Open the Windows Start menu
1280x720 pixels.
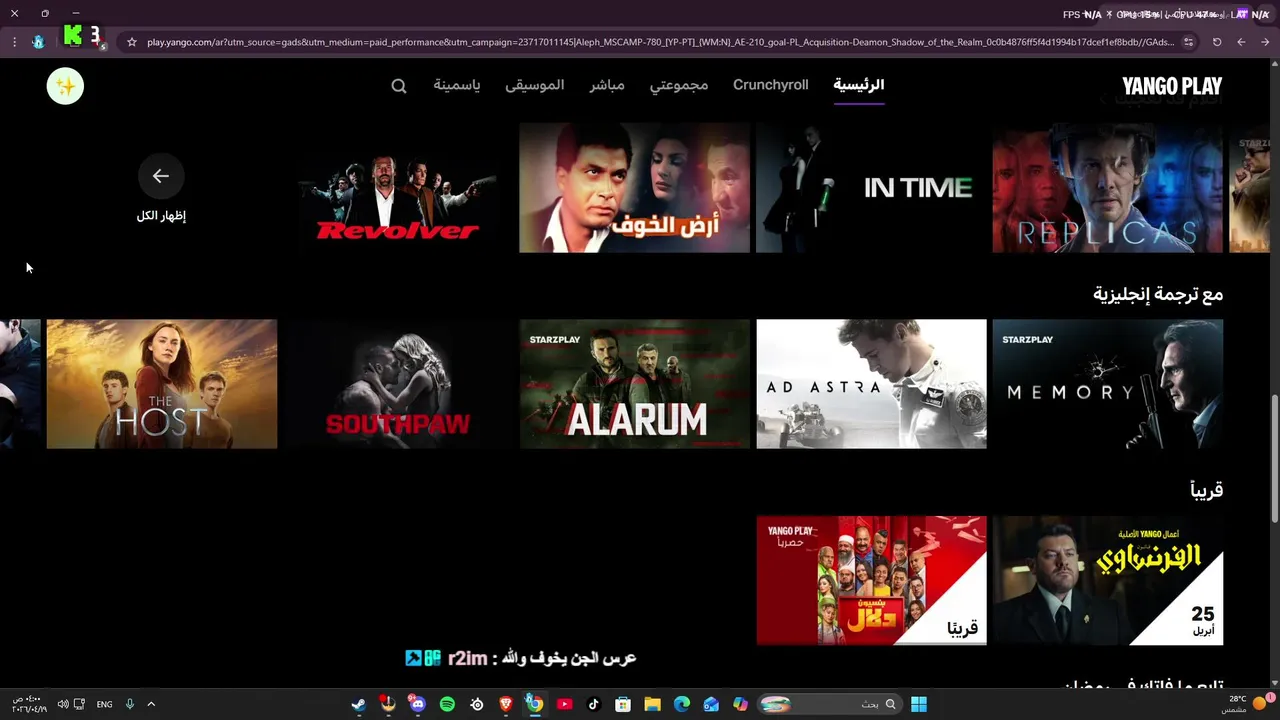(x=919, y=704)
